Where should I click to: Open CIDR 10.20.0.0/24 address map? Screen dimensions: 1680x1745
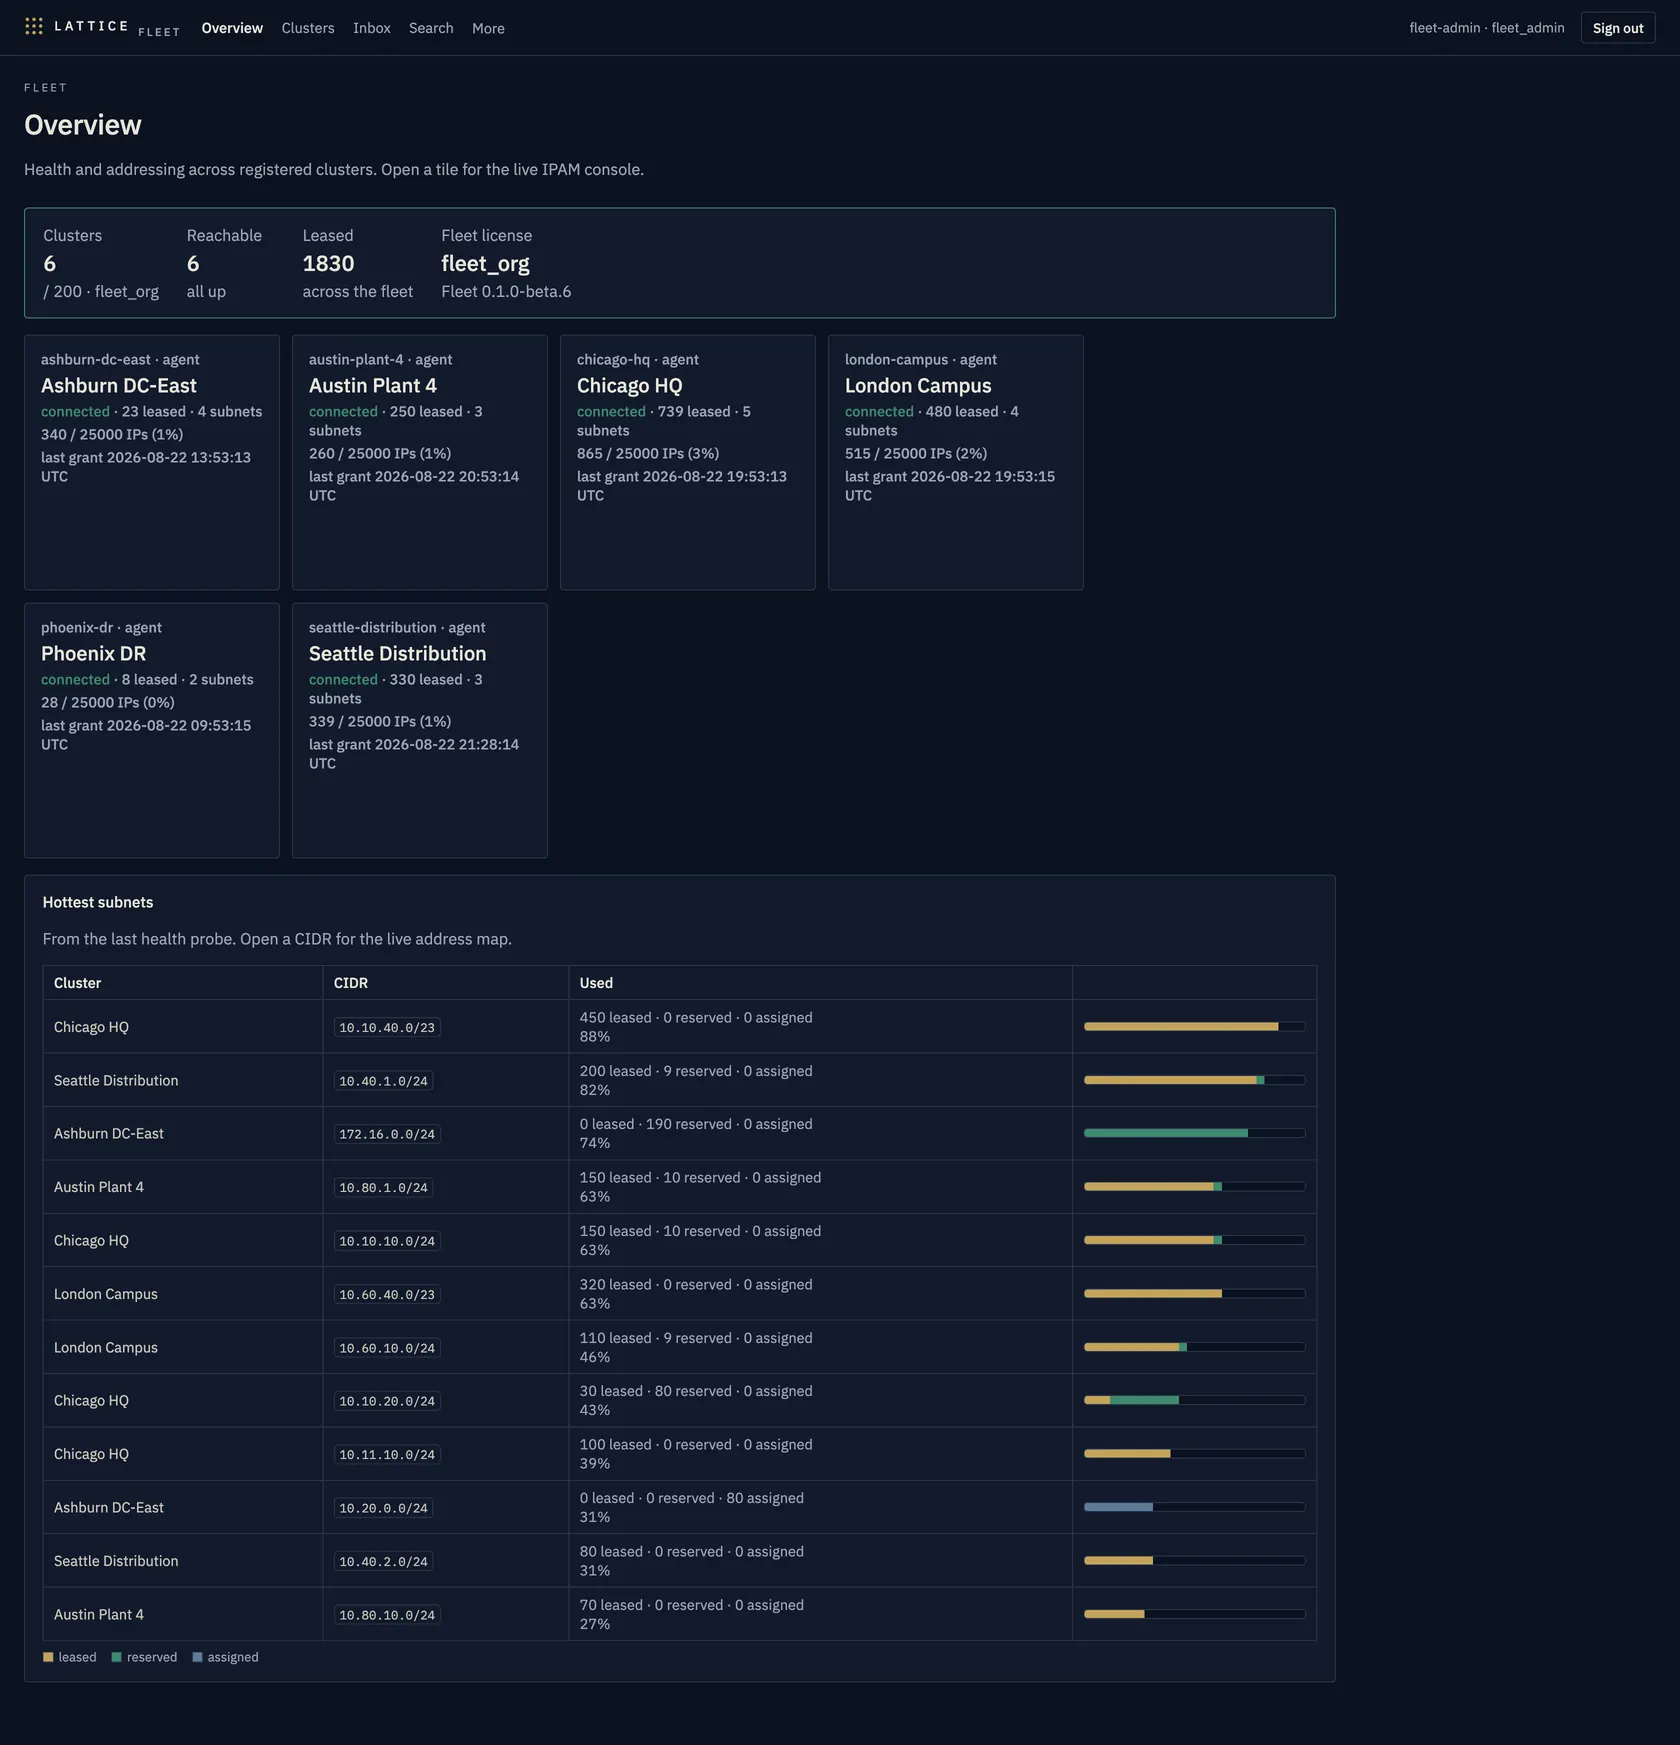coord(383,1508)
